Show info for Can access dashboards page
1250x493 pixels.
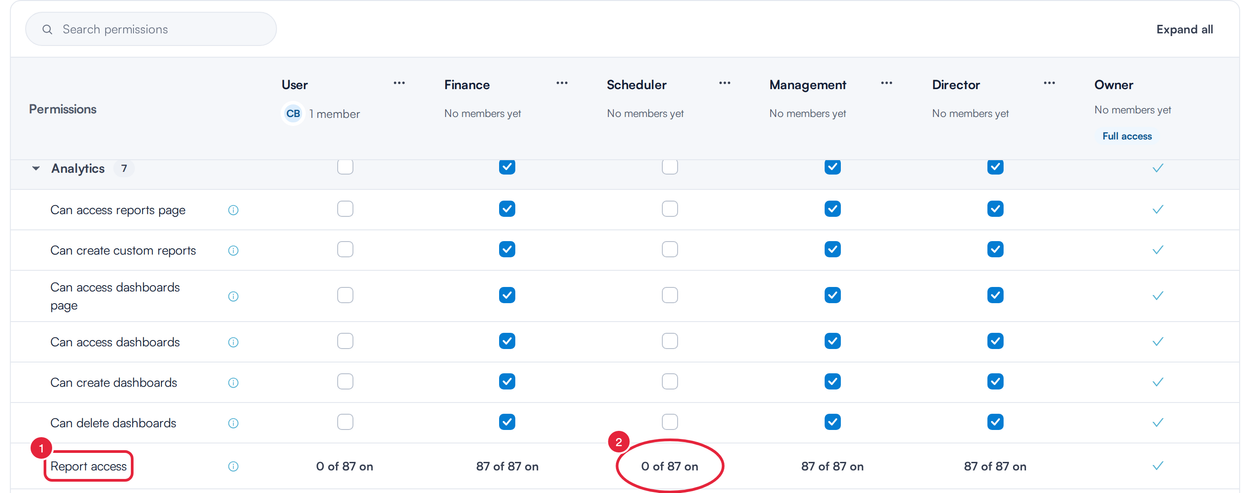pyautogui.click(x=233, y=297)
